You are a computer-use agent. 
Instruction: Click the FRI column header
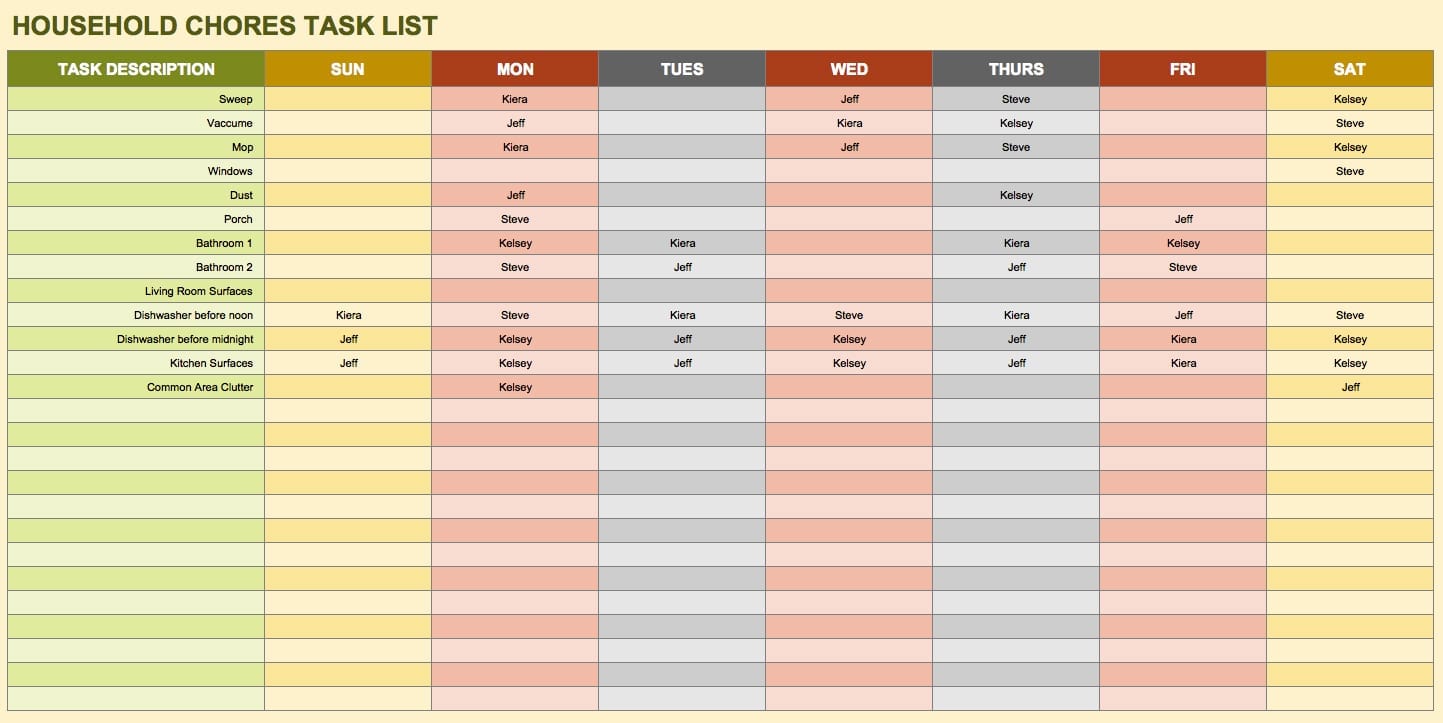(1182, 69)
